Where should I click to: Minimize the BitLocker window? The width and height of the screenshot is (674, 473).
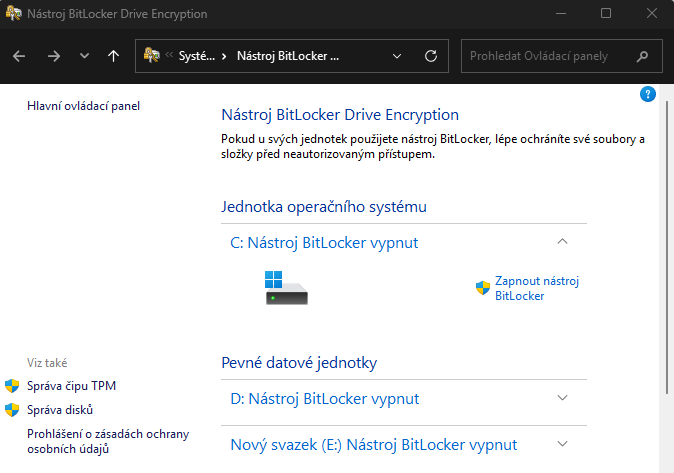click(x=561, y=13)
